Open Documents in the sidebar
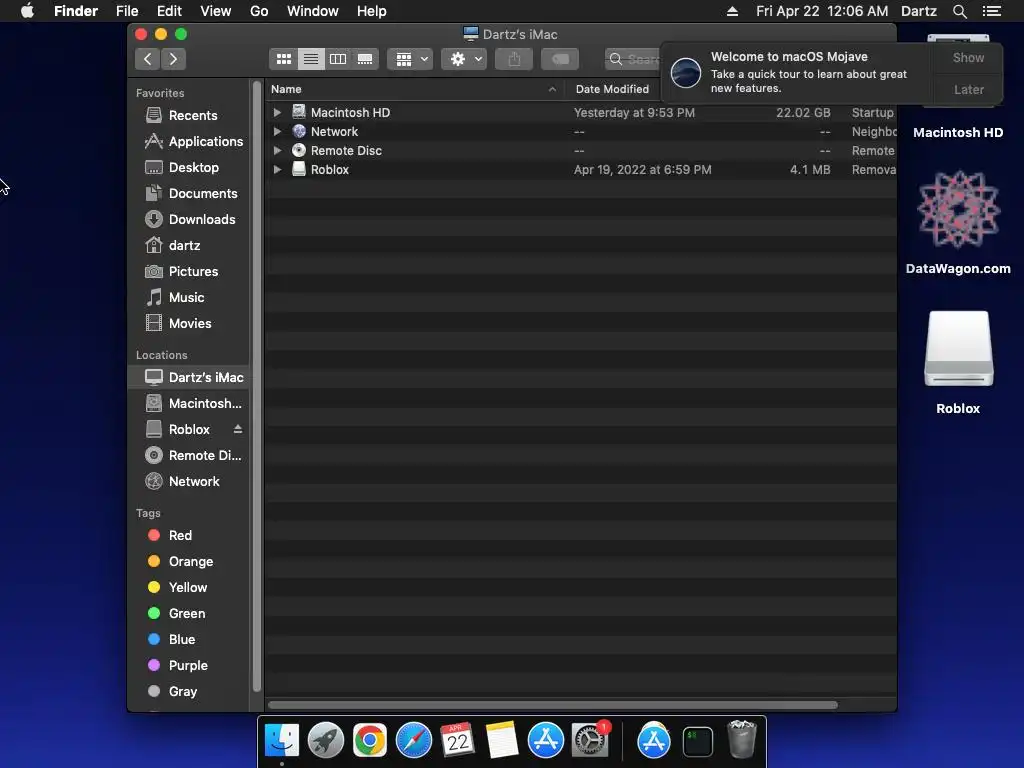The height and width of the screenshot is (768, 1024). pyautogui.click(x=188, y=194)
